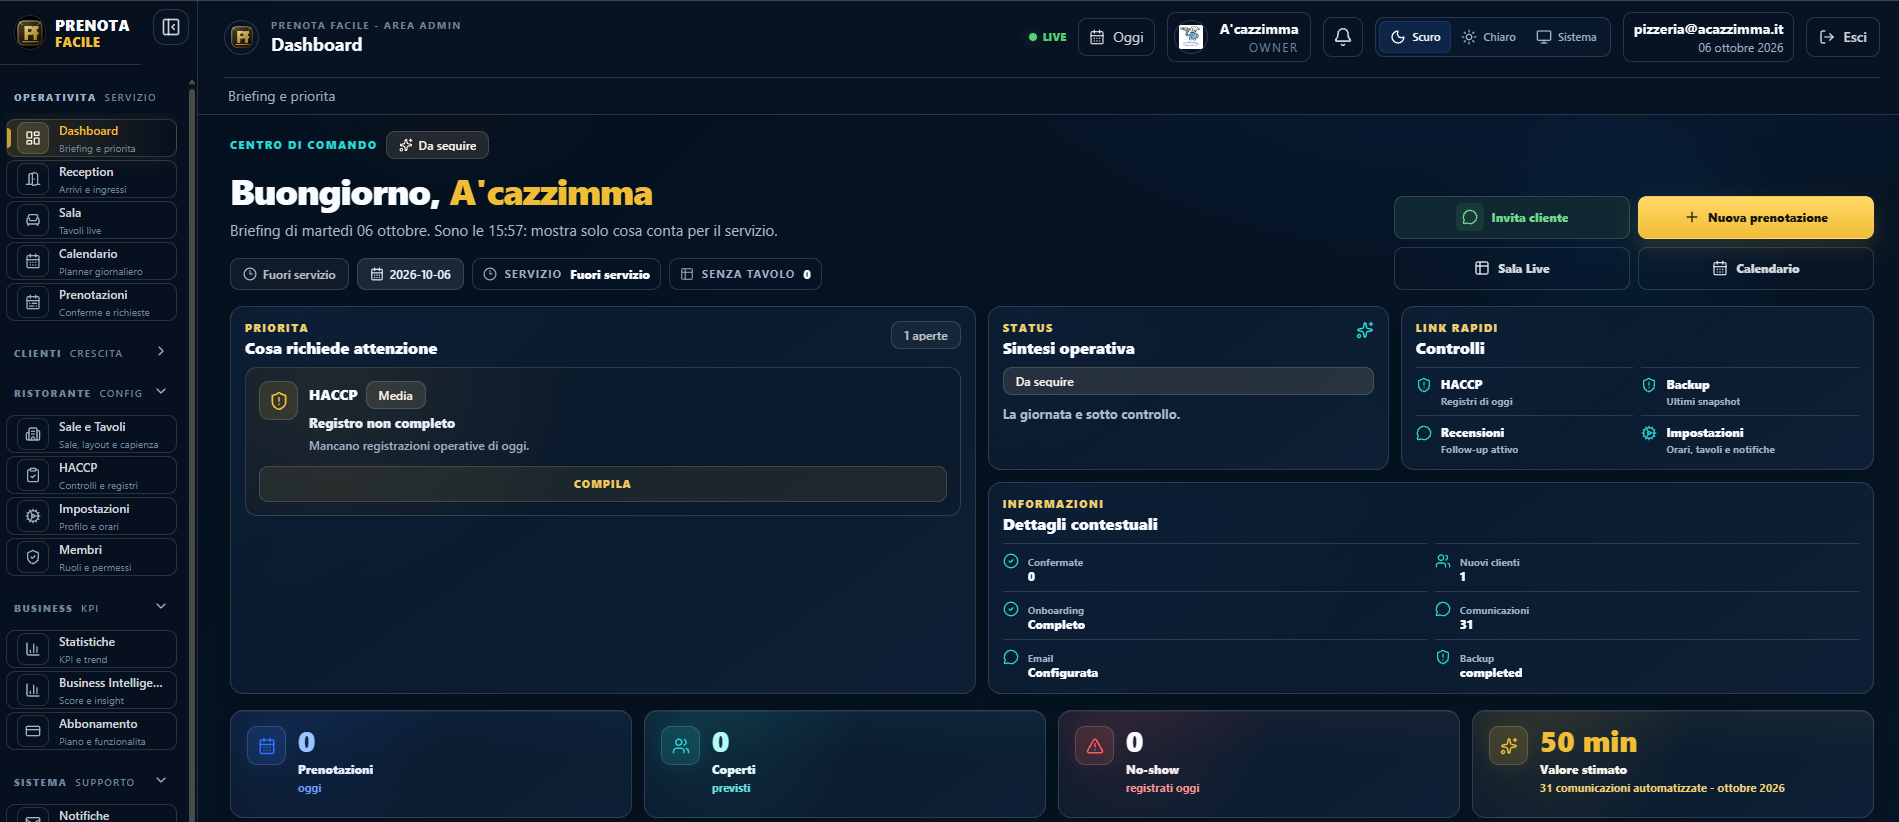The image size is (1899, 822).
Task: Collapse the Sistema Supporto section
Action: (161, 781)
